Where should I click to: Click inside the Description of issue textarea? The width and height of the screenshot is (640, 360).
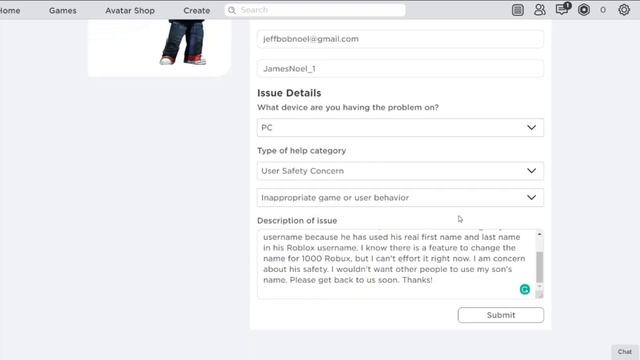point(396,264)
